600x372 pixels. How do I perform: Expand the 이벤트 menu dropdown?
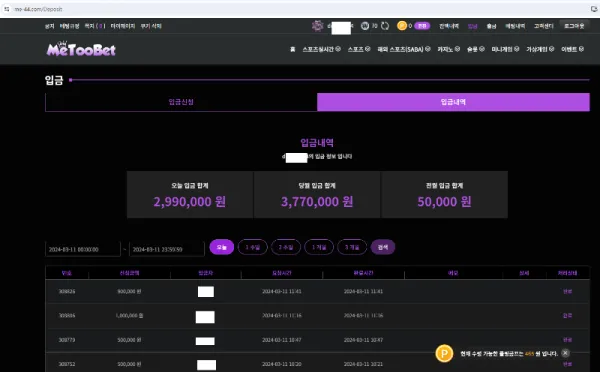[x=572, y=49]
